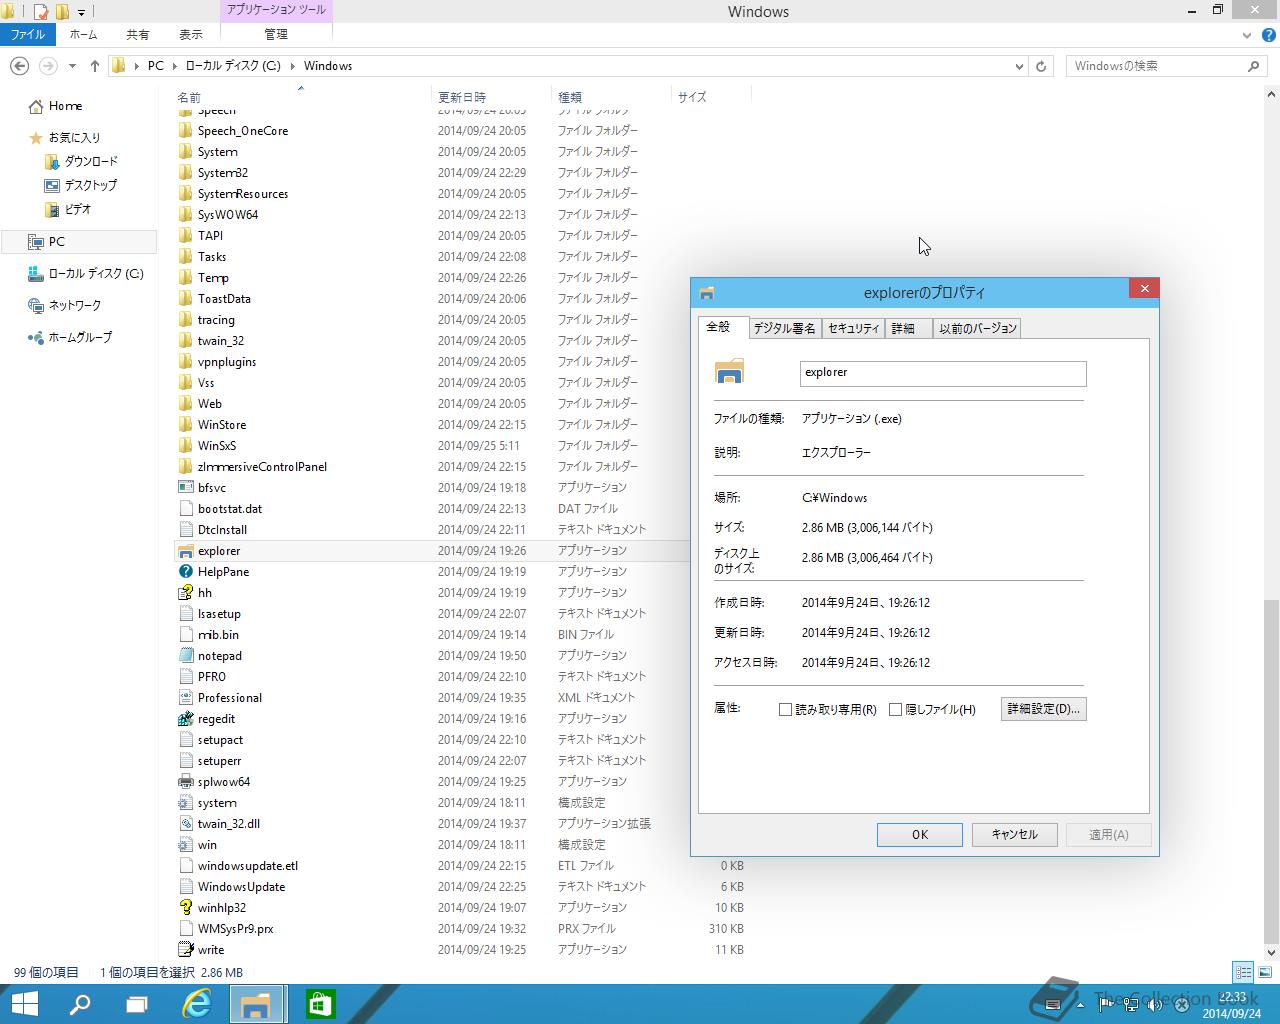1280x1024 pixels.
Task: Open taskbar Search magnifier
Action: coord(80,1004)
